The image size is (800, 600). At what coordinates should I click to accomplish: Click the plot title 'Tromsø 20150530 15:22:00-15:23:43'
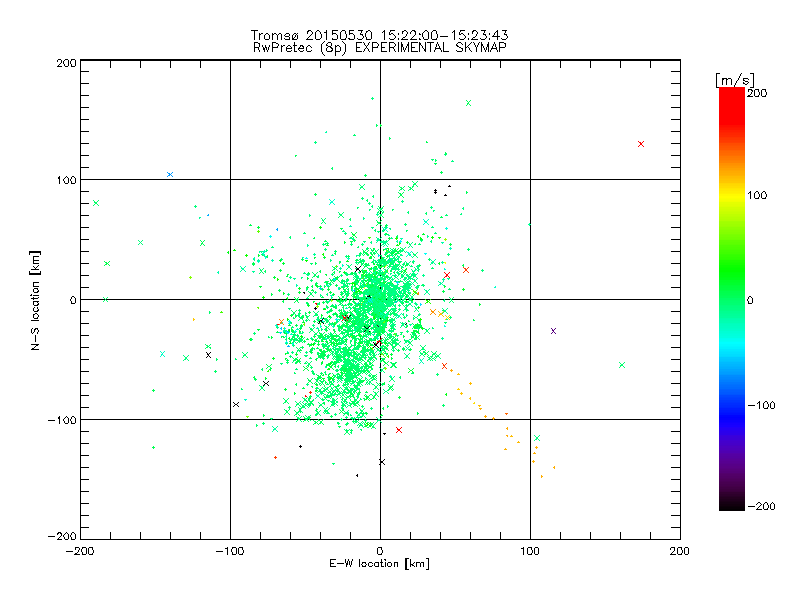(379, 35)
